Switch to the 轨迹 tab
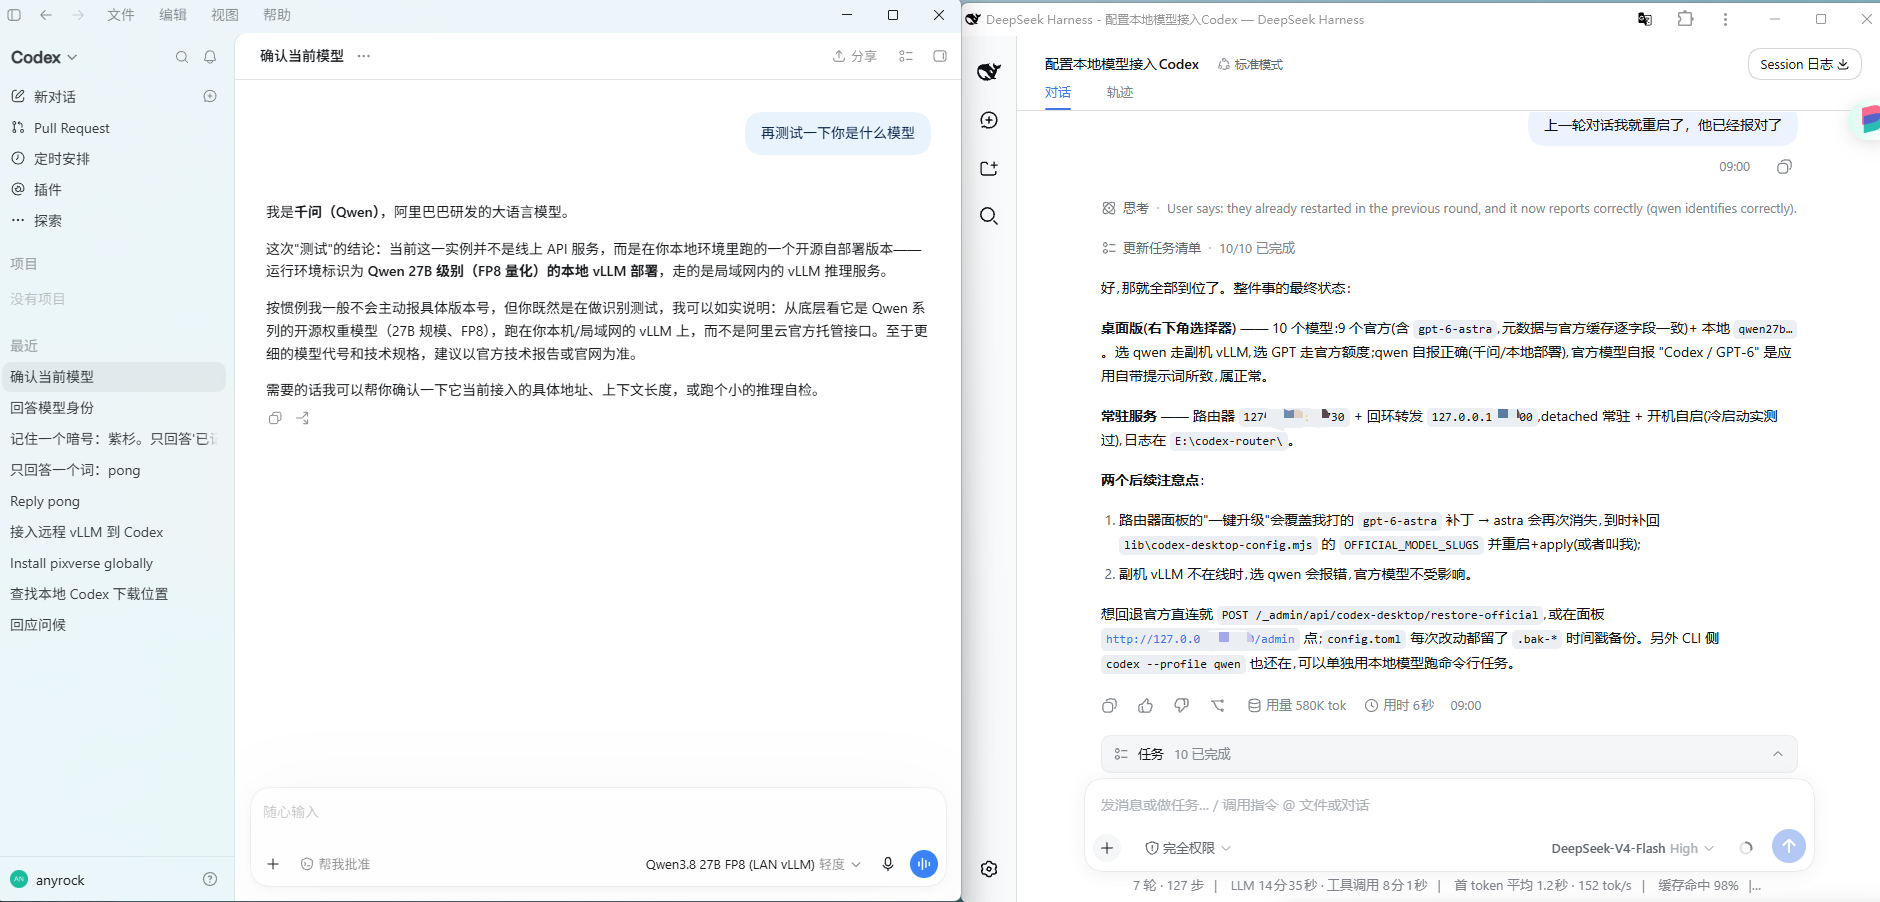The image size is (1880, 902). (x=1120, y=92)
